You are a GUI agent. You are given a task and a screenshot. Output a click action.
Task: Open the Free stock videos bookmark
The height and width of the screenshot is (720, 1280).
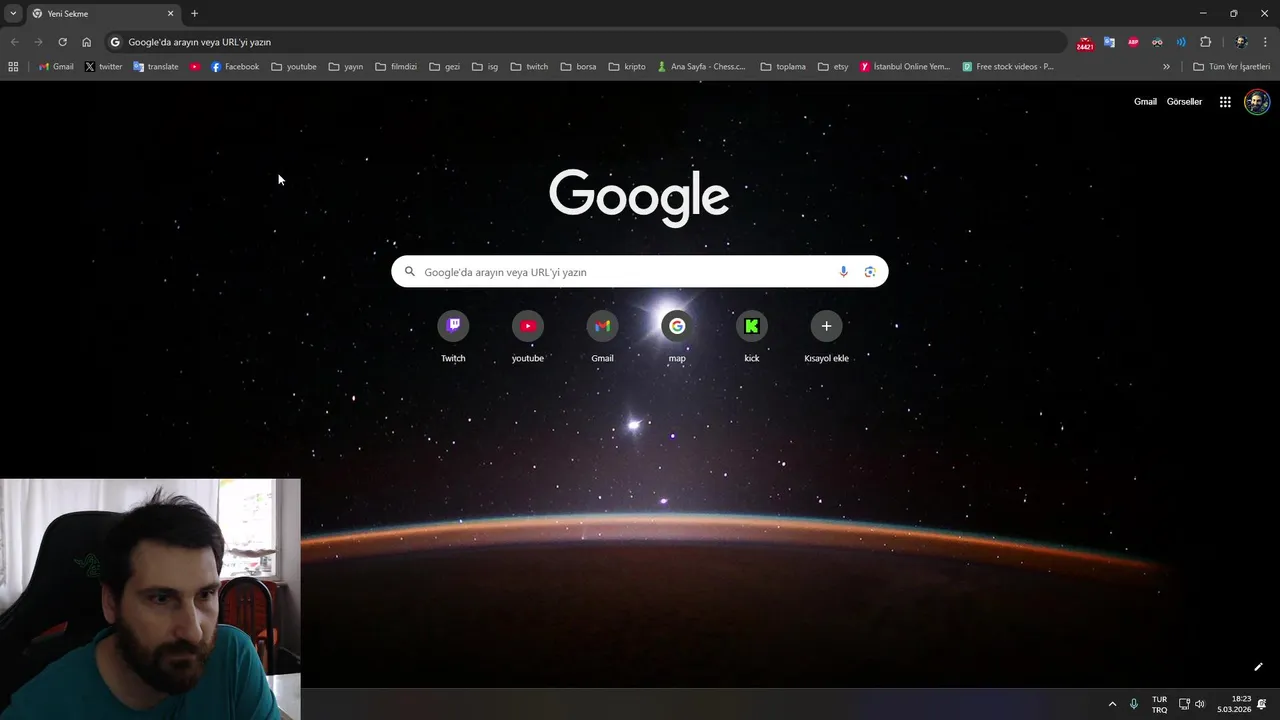tap(1008, 67)
